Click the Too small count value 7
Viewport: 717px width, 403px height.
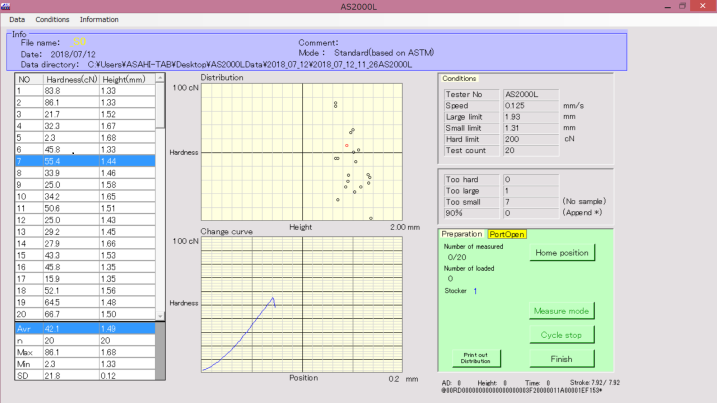[530, 202]
